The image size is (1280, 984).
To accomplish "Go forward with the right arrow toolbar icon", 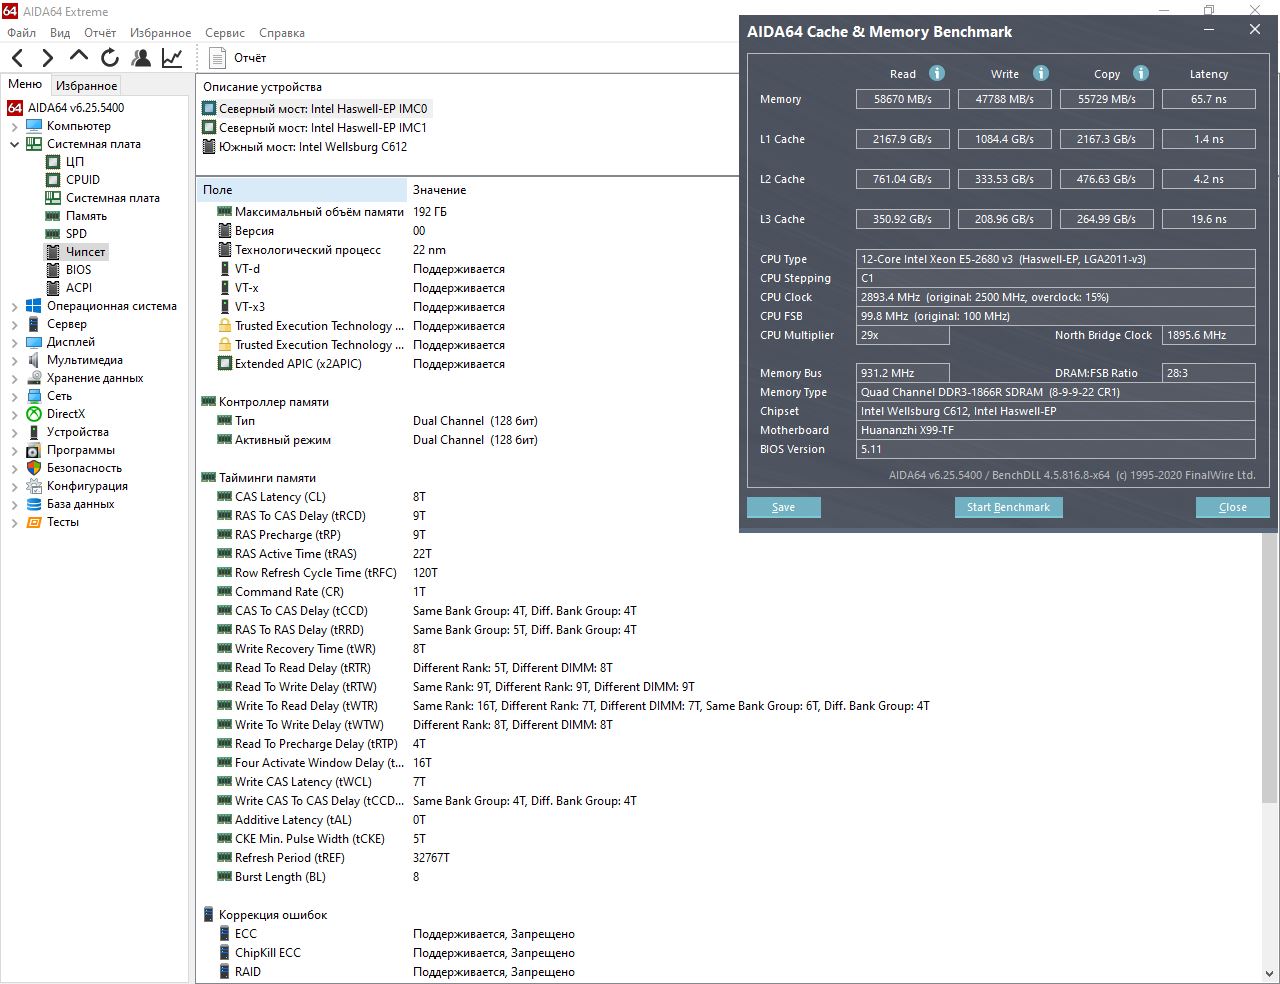I will point(47,58).
